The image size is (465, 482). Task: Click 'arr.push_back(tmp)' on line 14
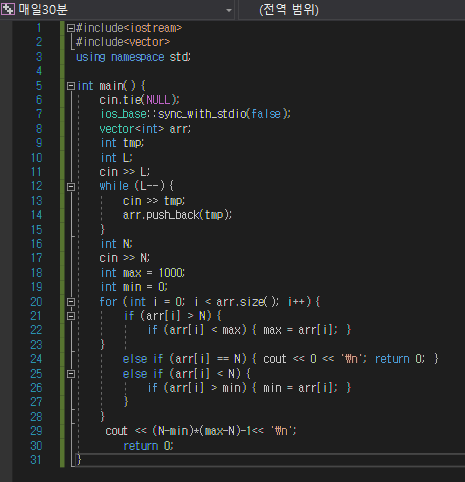(x=177, y=215)
